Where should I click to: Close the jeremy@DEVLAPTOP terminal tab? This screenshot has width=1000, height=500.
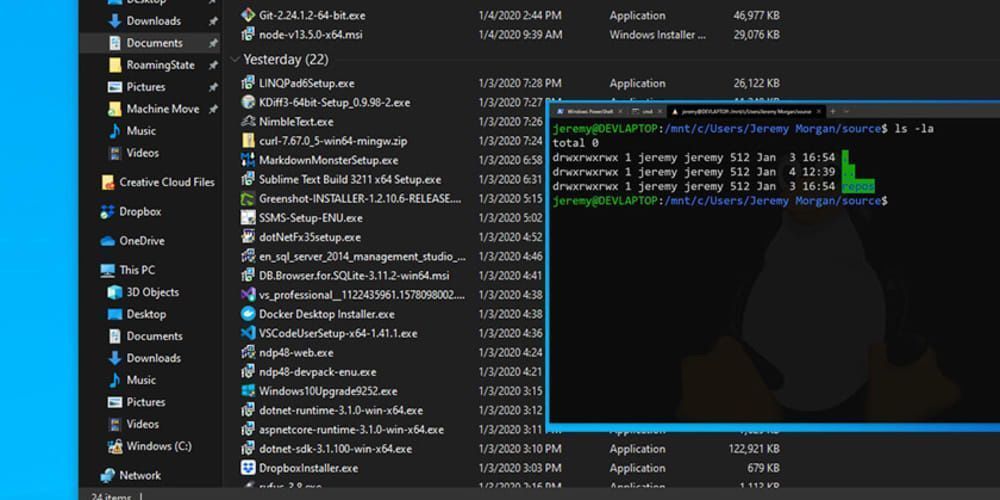819,112
